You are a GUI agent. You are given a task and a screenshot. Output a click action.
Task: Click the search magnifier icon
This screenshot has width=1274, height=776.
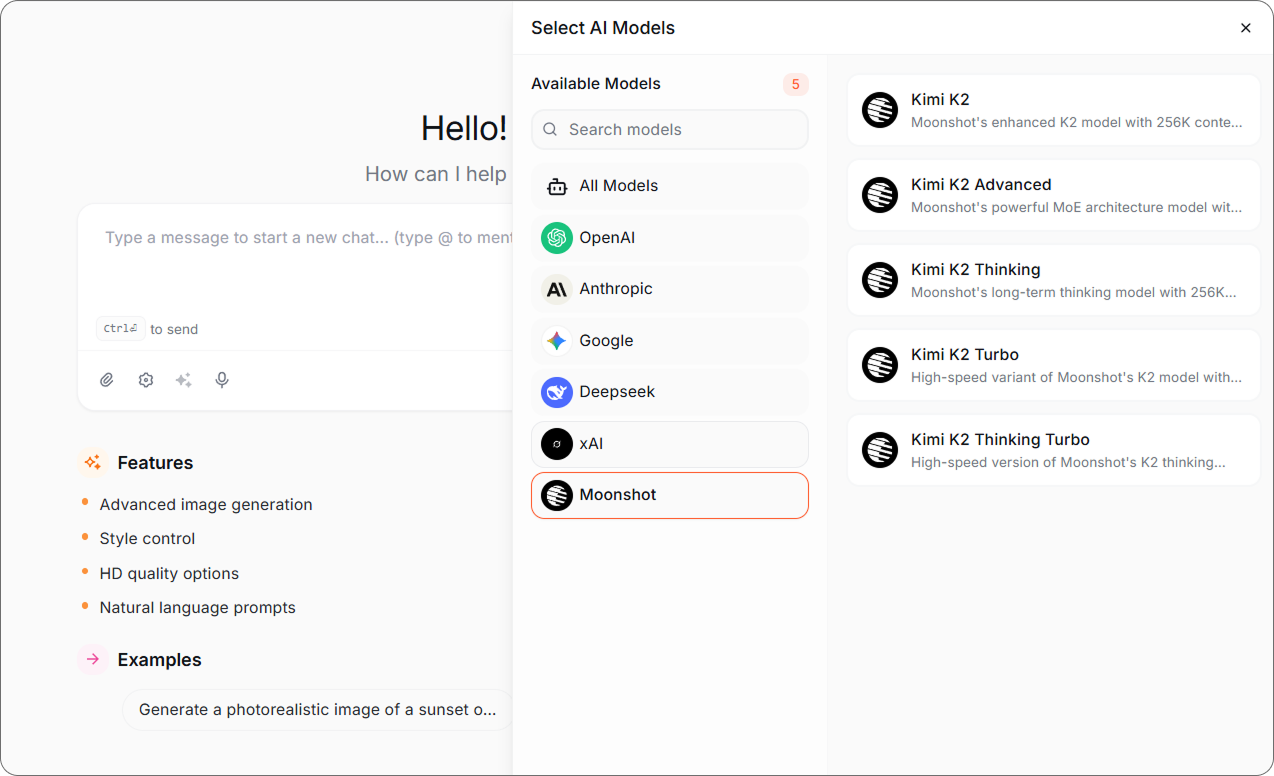[550, 129]
